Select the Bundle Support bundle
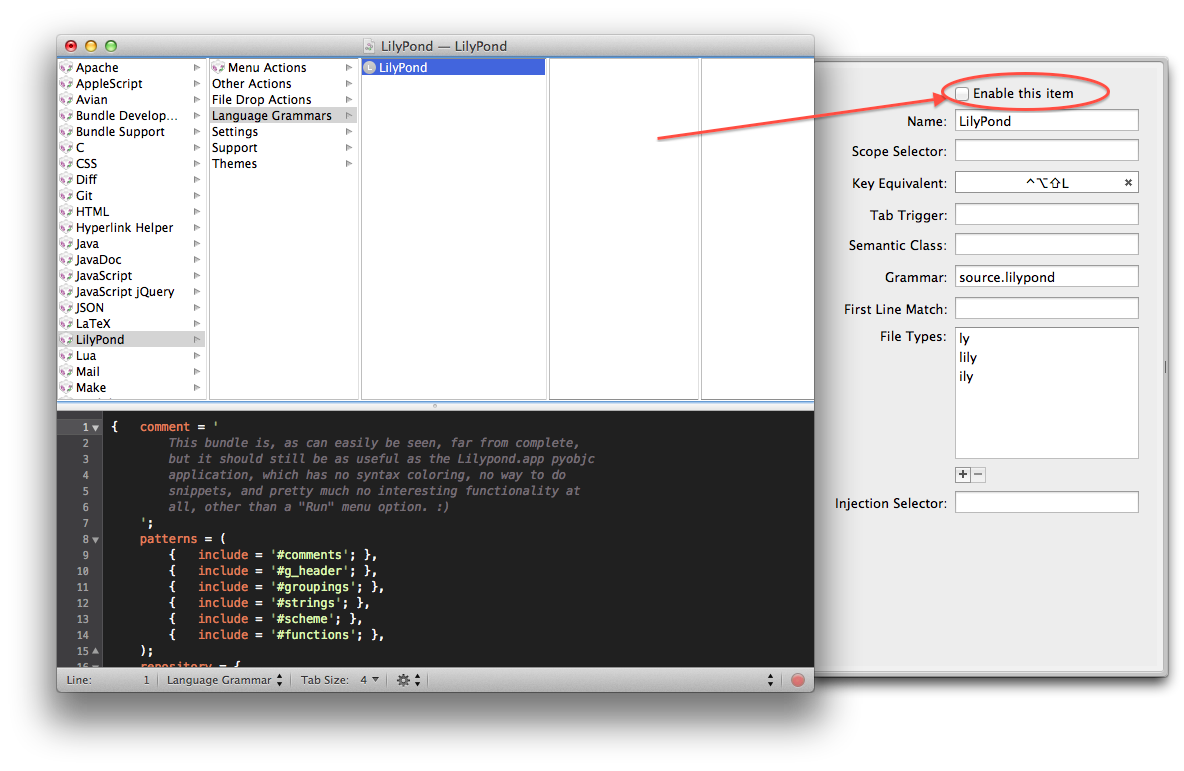This screenshot has height=771, width=1184. [x=131, y=131]
